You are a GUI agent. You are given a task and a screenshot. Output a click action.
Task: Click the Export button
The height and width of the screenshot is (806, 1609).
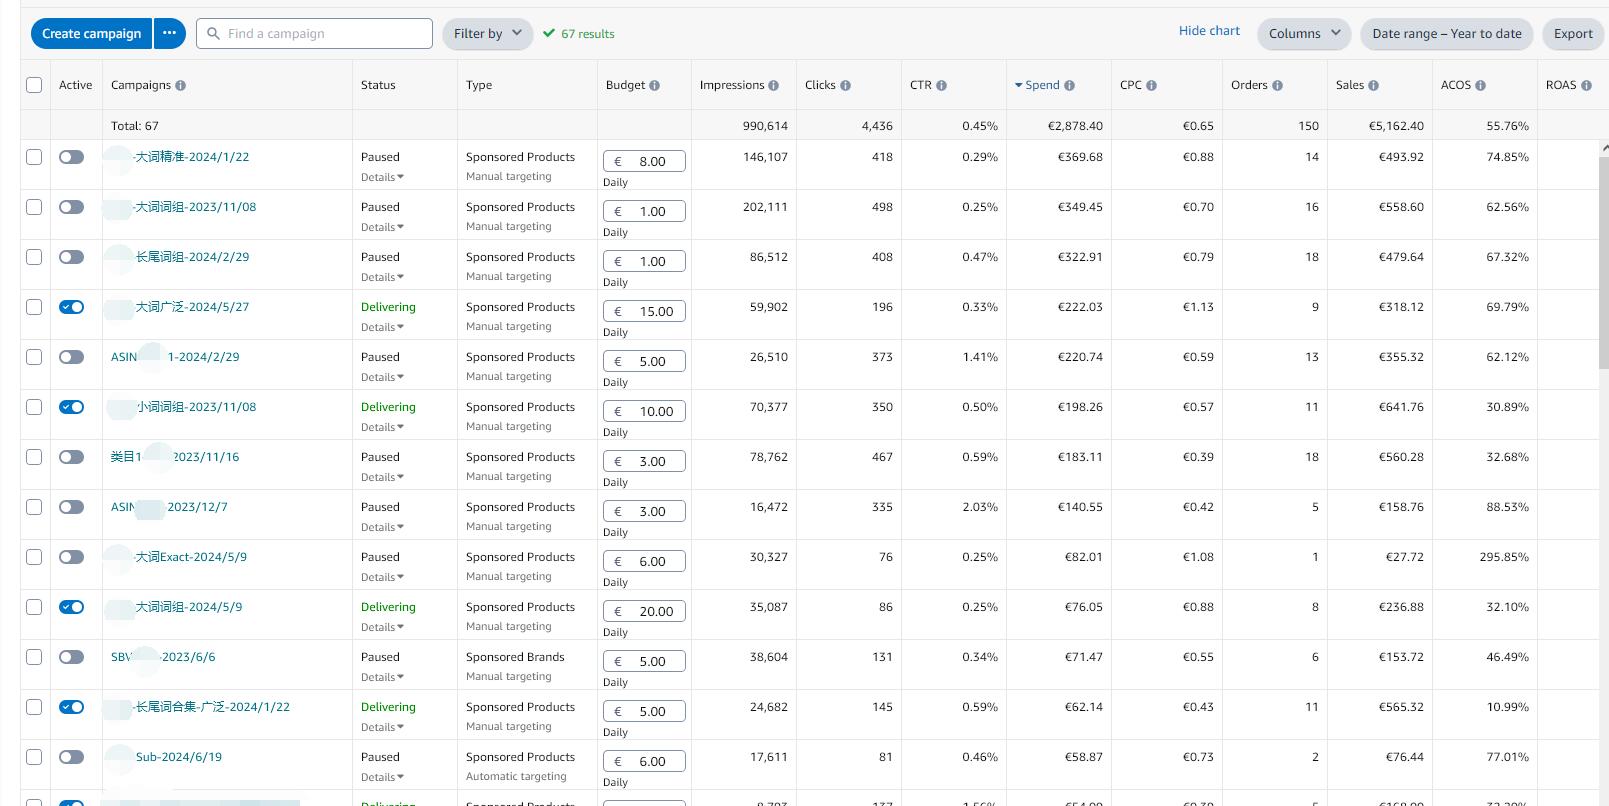click(x=1573, y=34)
